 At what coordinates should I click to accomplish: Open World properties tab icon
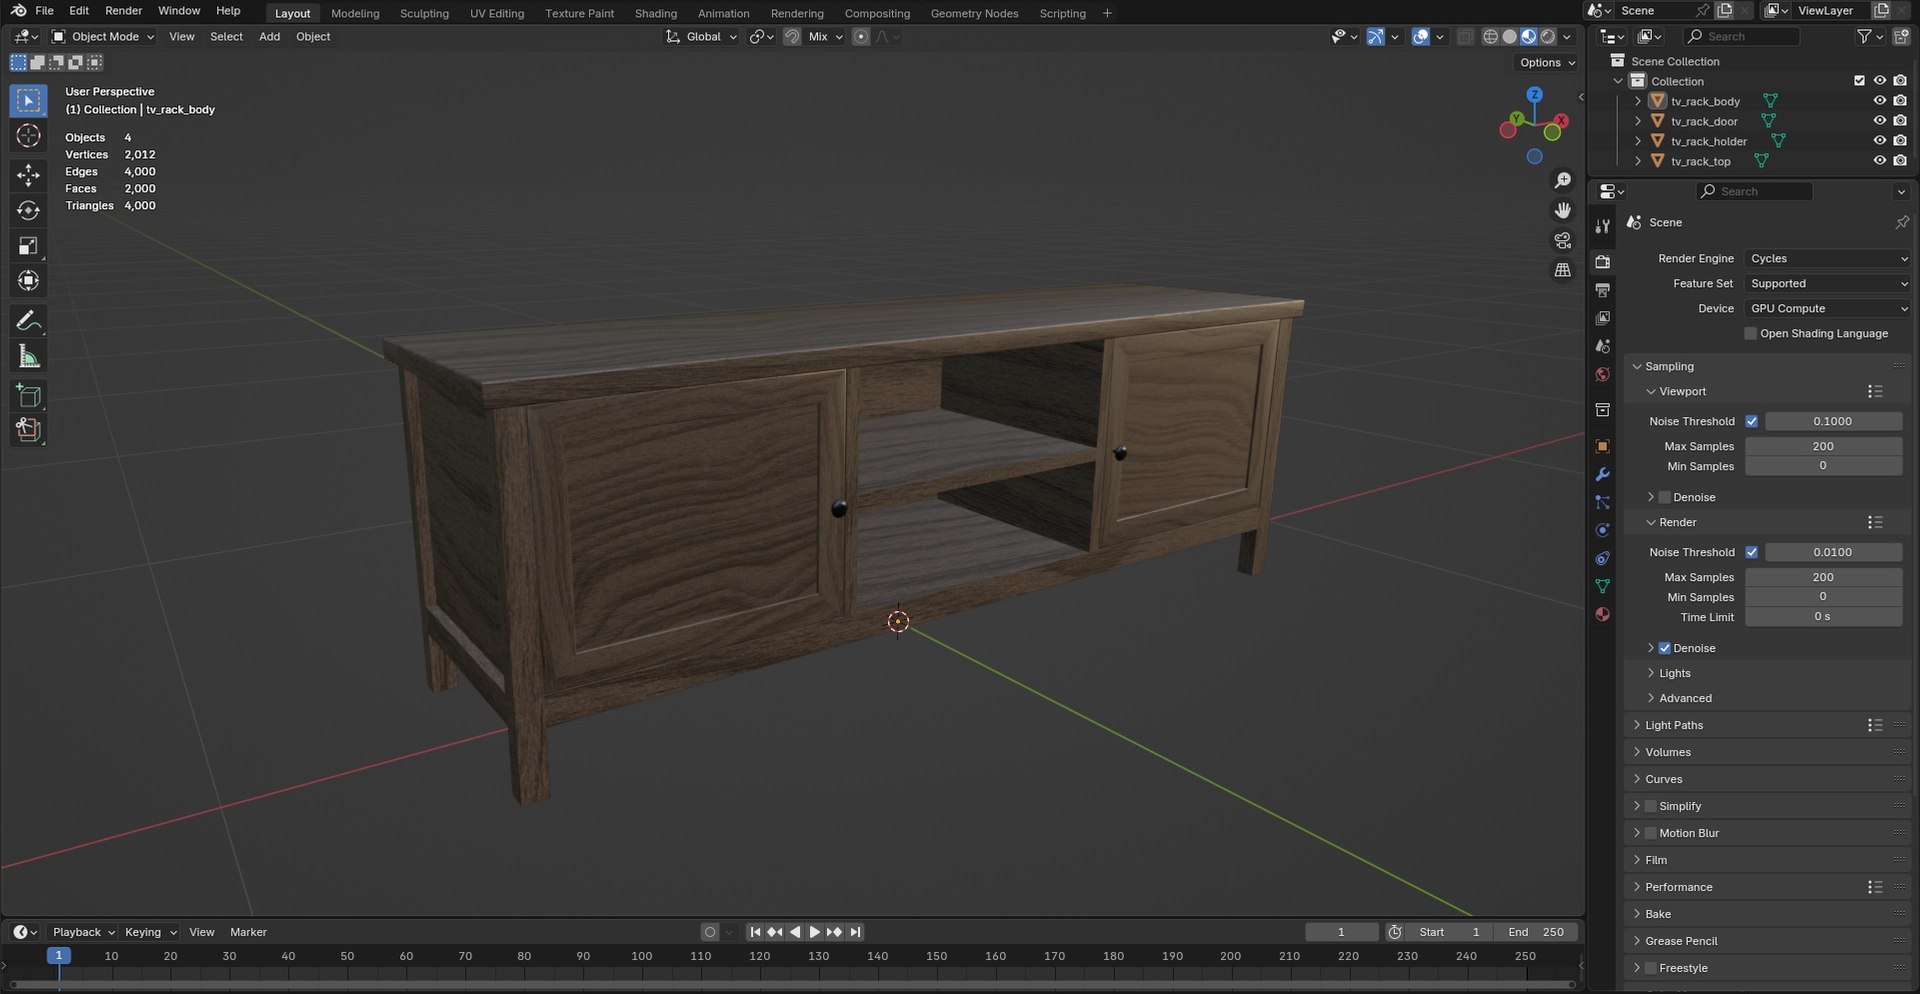[x=1602, y=374]
